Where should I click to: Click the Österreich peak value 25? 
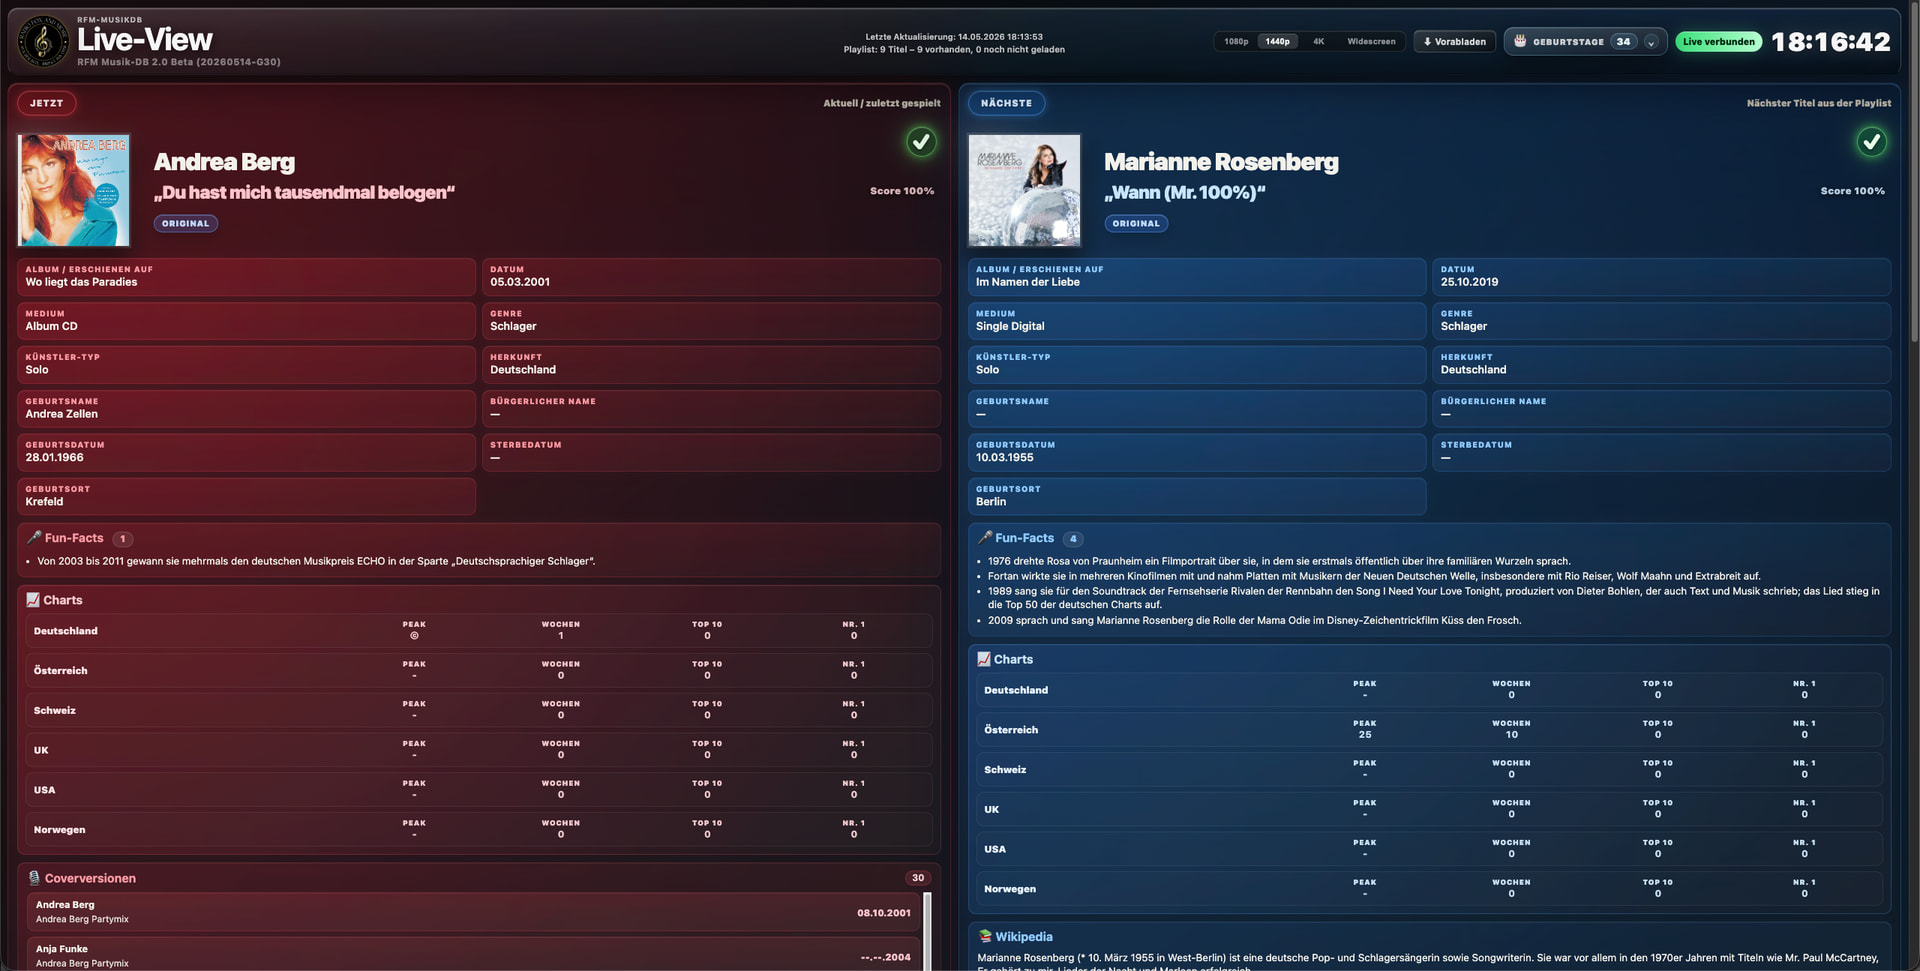[x=1365, y=735]
